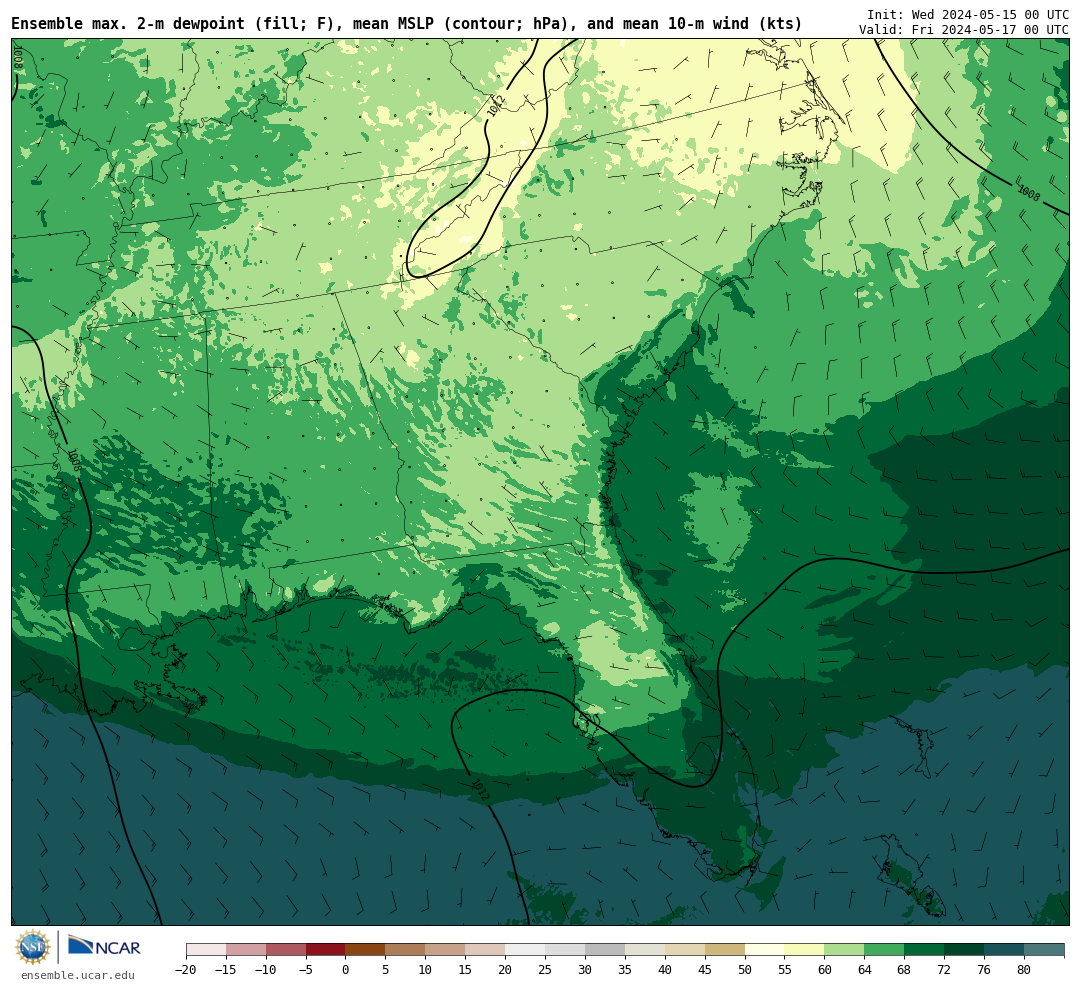Click the 30 colorbar tick label
1080x988 pixels.
[585, 970]
